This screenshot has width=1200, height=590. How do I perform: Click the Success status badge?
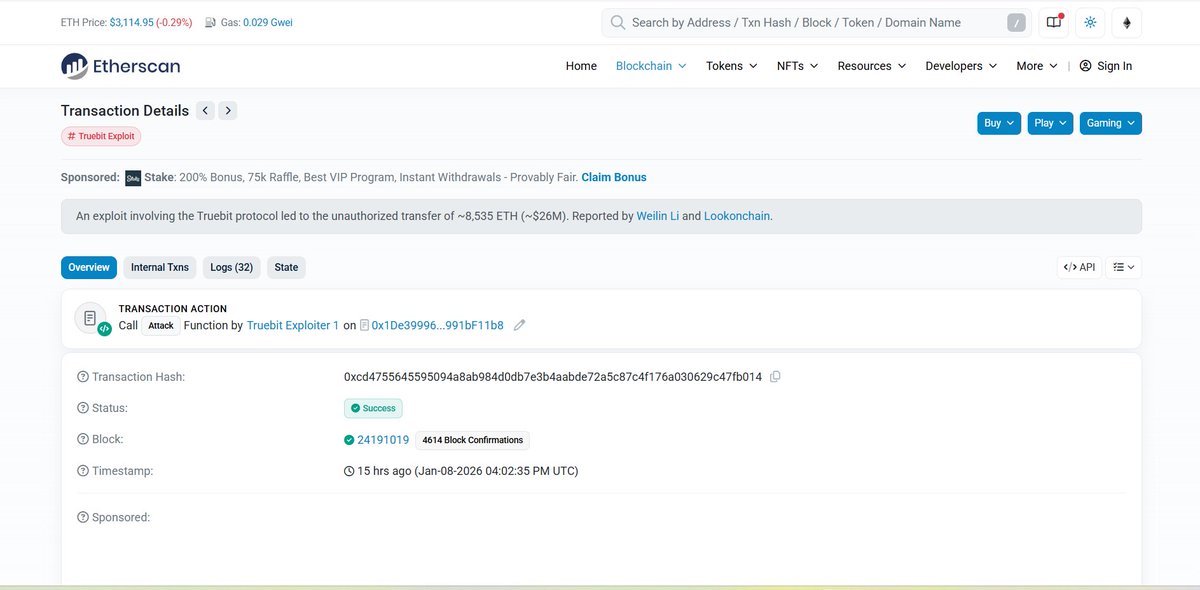pos(374,408)
